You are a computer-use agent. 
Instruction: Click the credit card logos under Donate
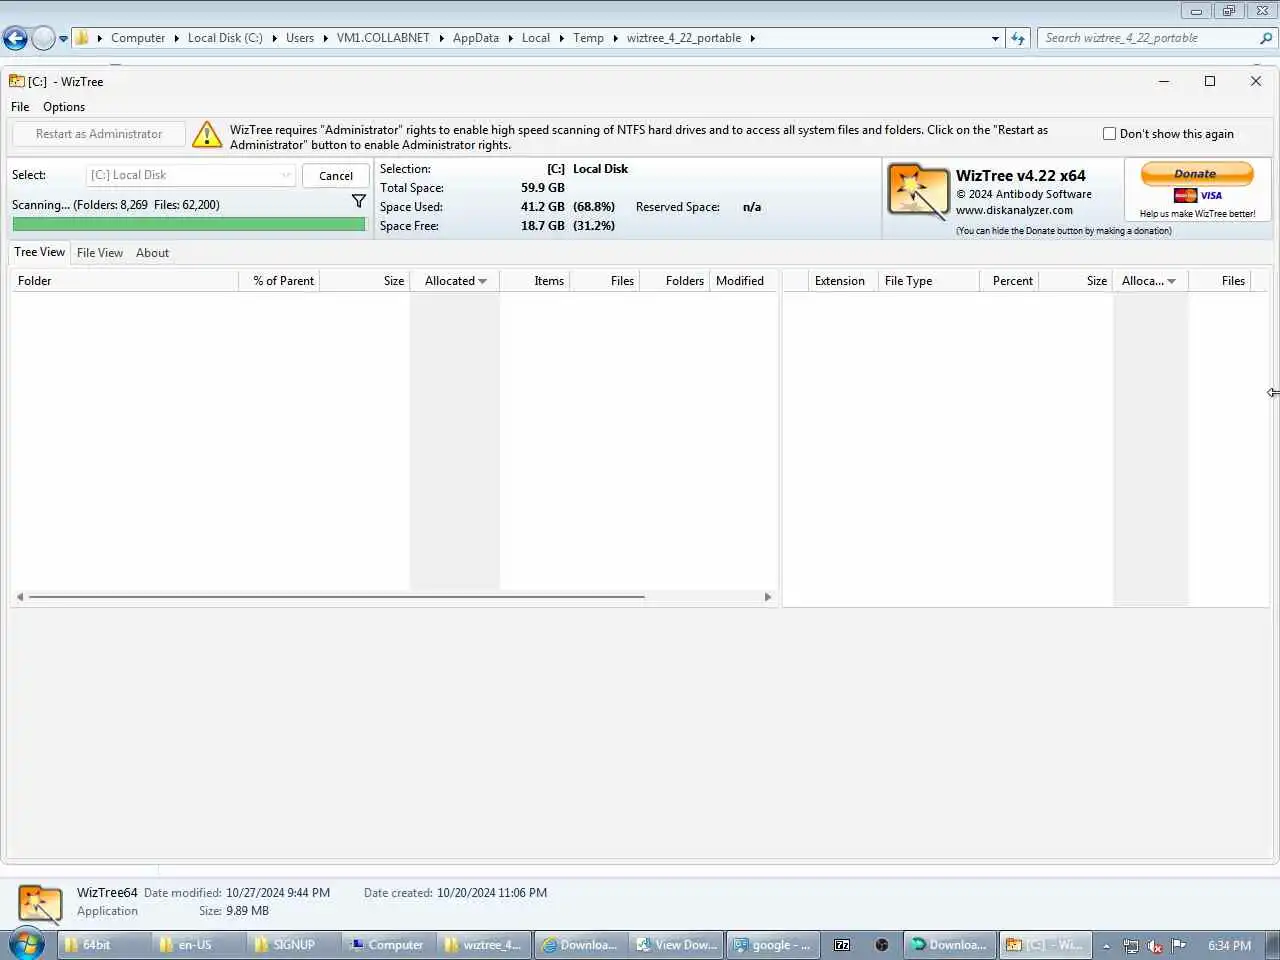1198,196
